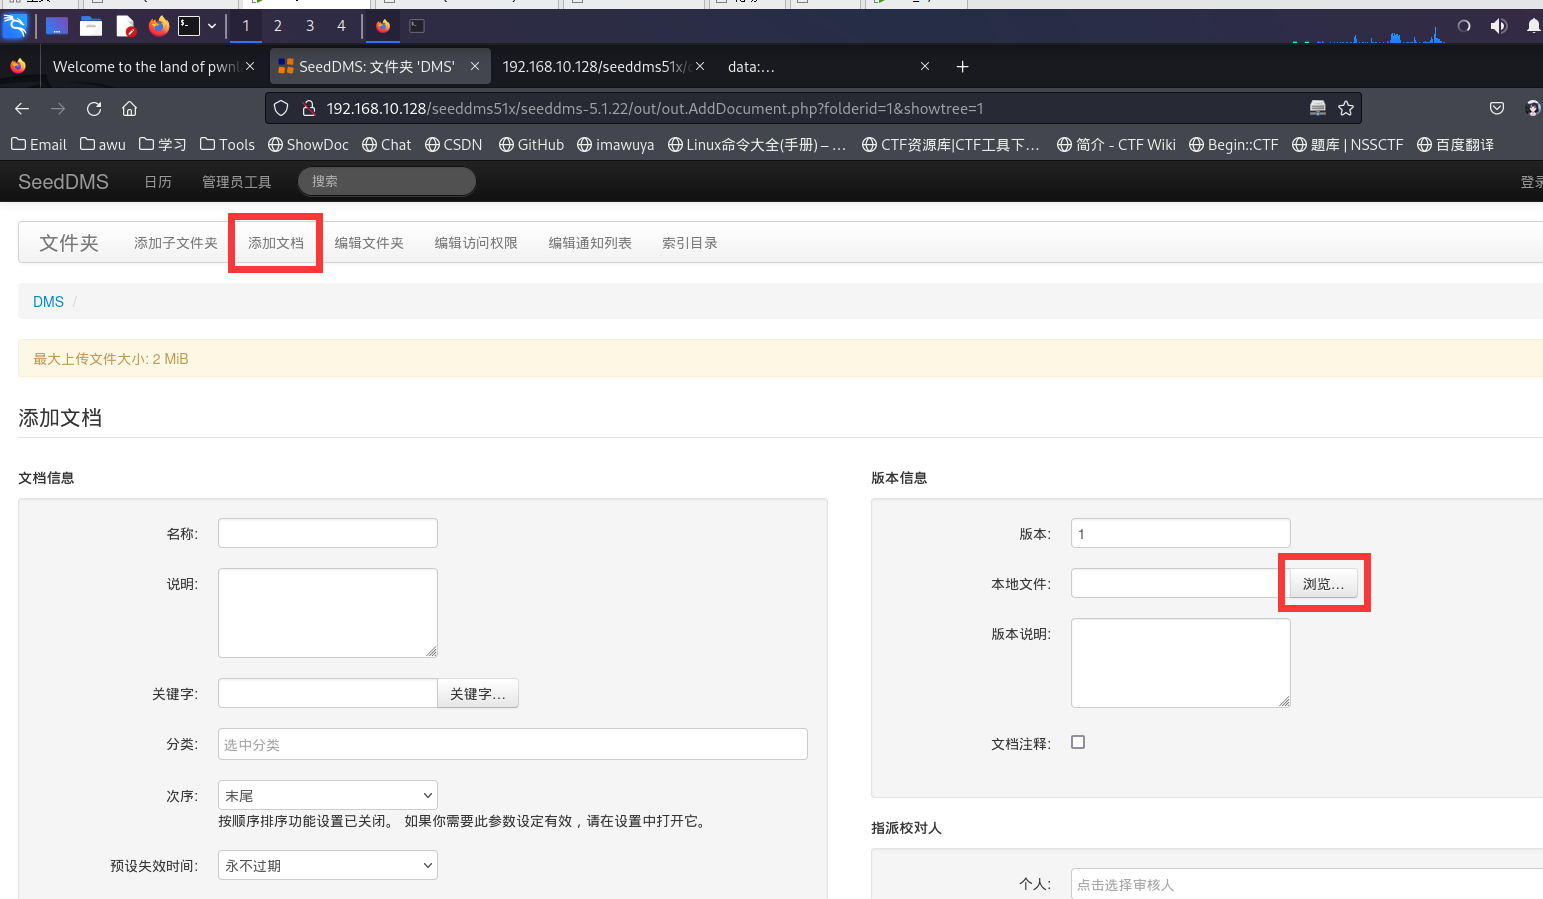1543x899 pixels.
Task: Open the 预设失效时间 dropdown showing 永不过期
Action: pyautogui.click(x=328, y=865)
